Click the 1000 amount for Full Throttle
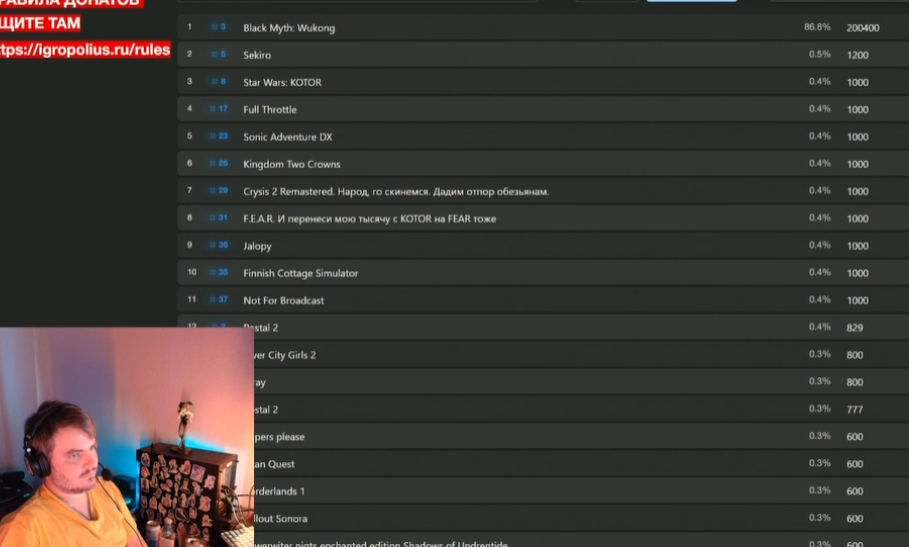 (857, 110)
